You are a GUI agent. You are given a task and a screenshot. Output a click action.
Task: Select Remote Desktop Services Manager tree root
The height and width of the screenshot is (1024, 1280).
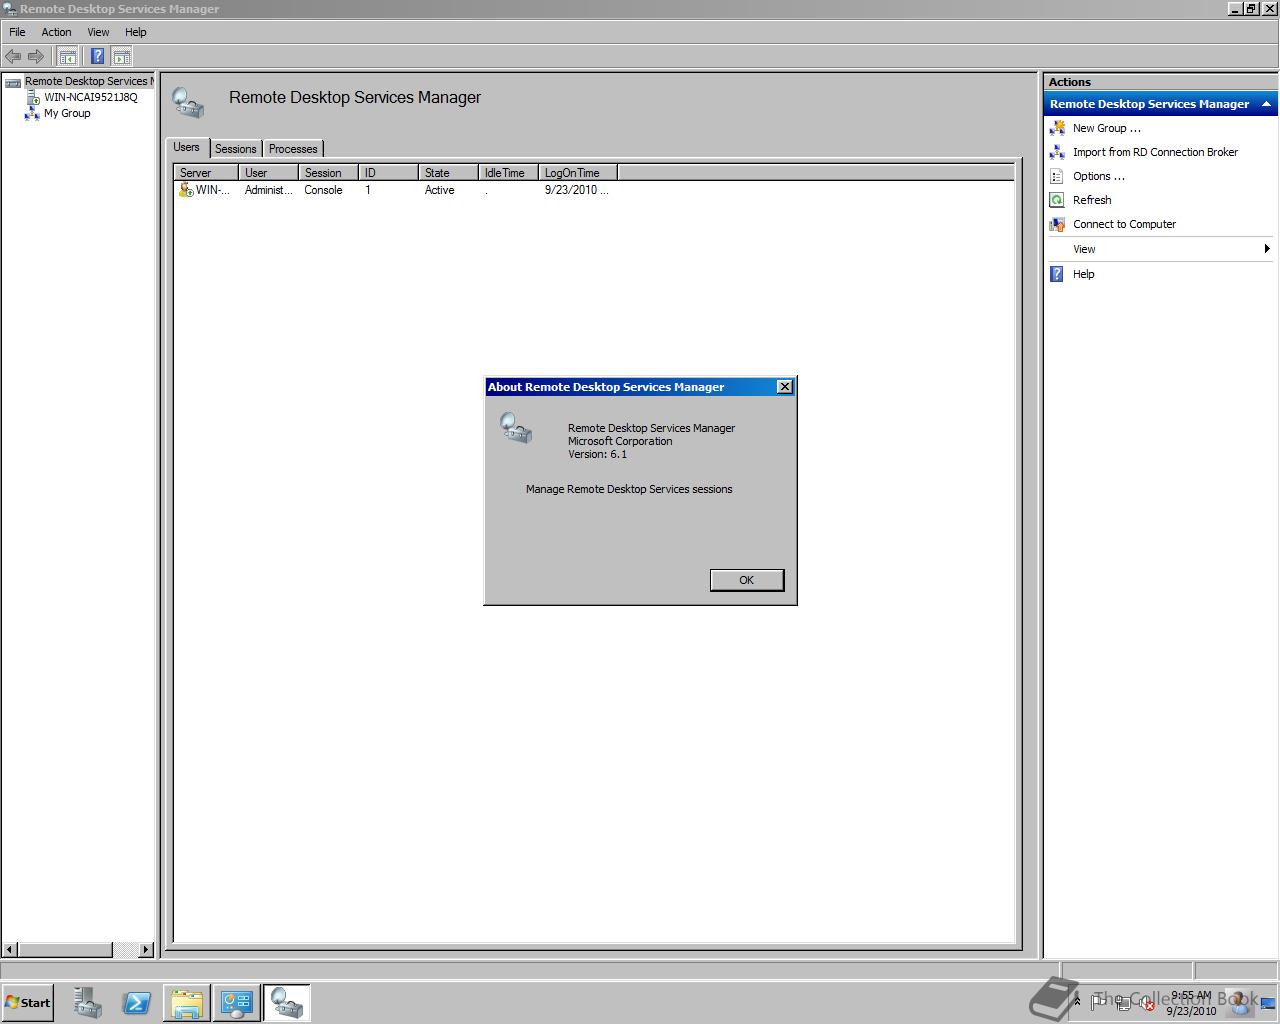pyautogui.click(x=89, y=81)
